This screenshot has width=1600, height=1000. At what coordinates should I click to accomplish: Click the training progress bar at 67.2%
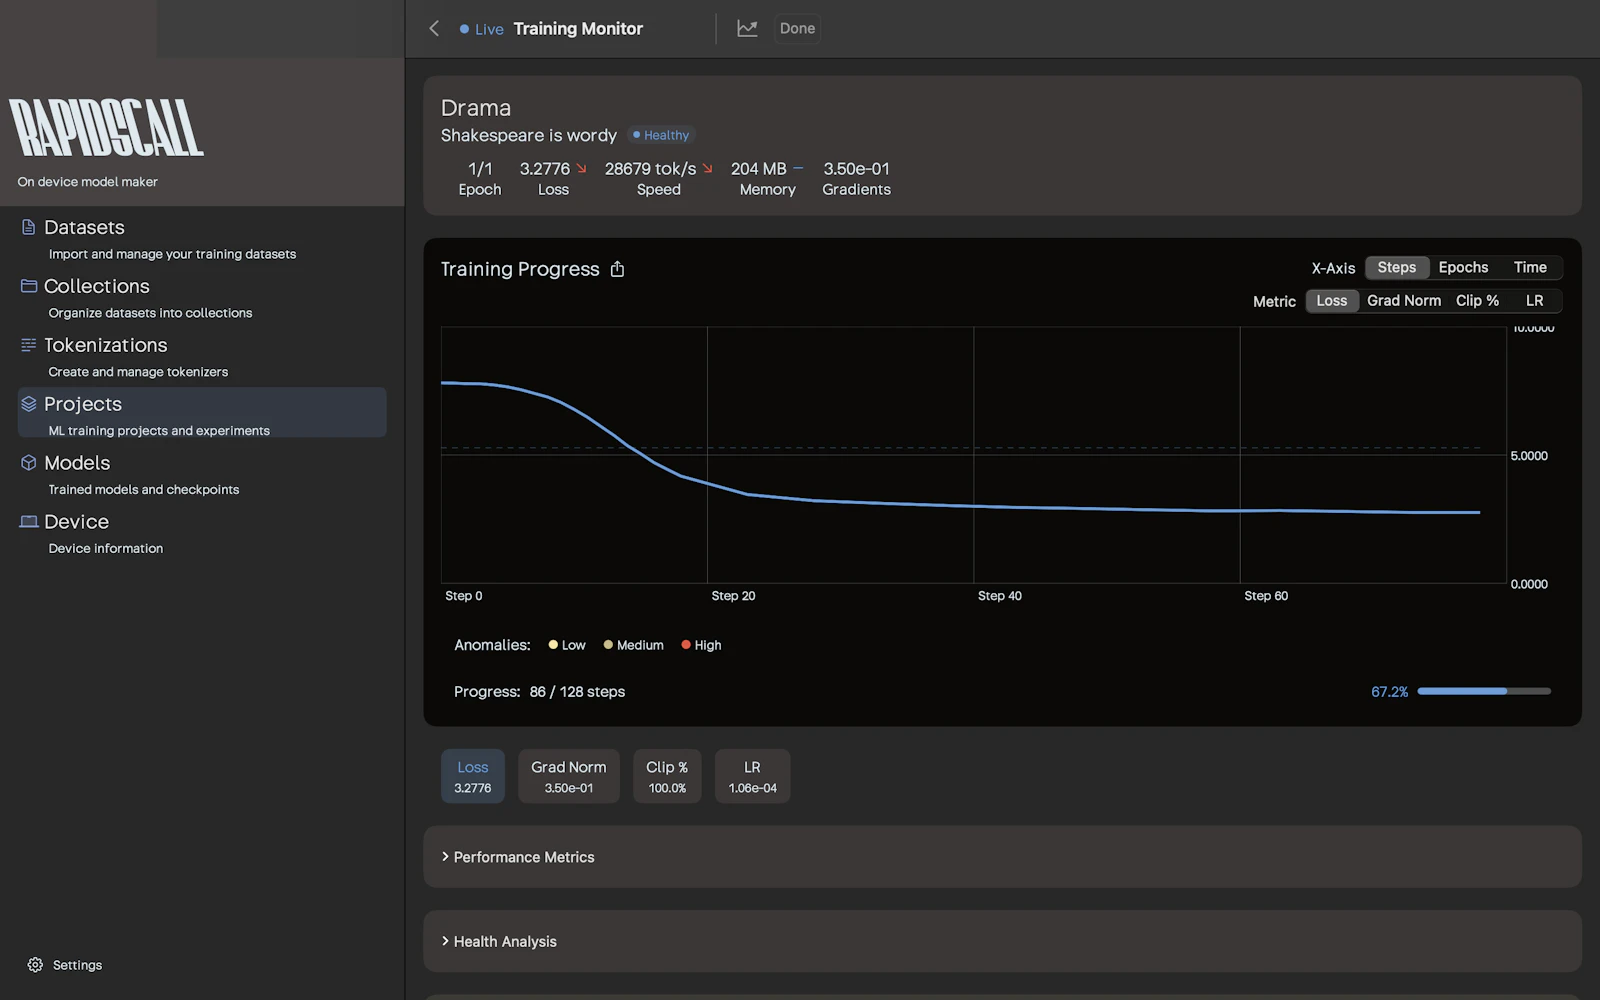[x=1484, y=691]
